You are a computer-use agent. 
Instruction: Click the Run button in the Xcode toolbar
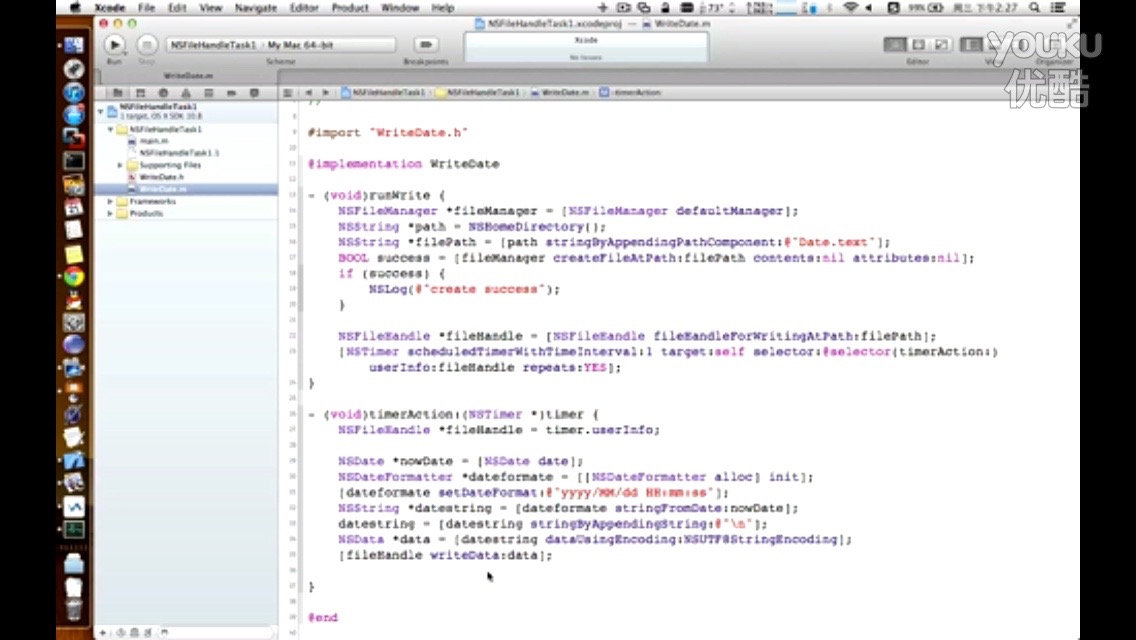click(x=114, y=45)
